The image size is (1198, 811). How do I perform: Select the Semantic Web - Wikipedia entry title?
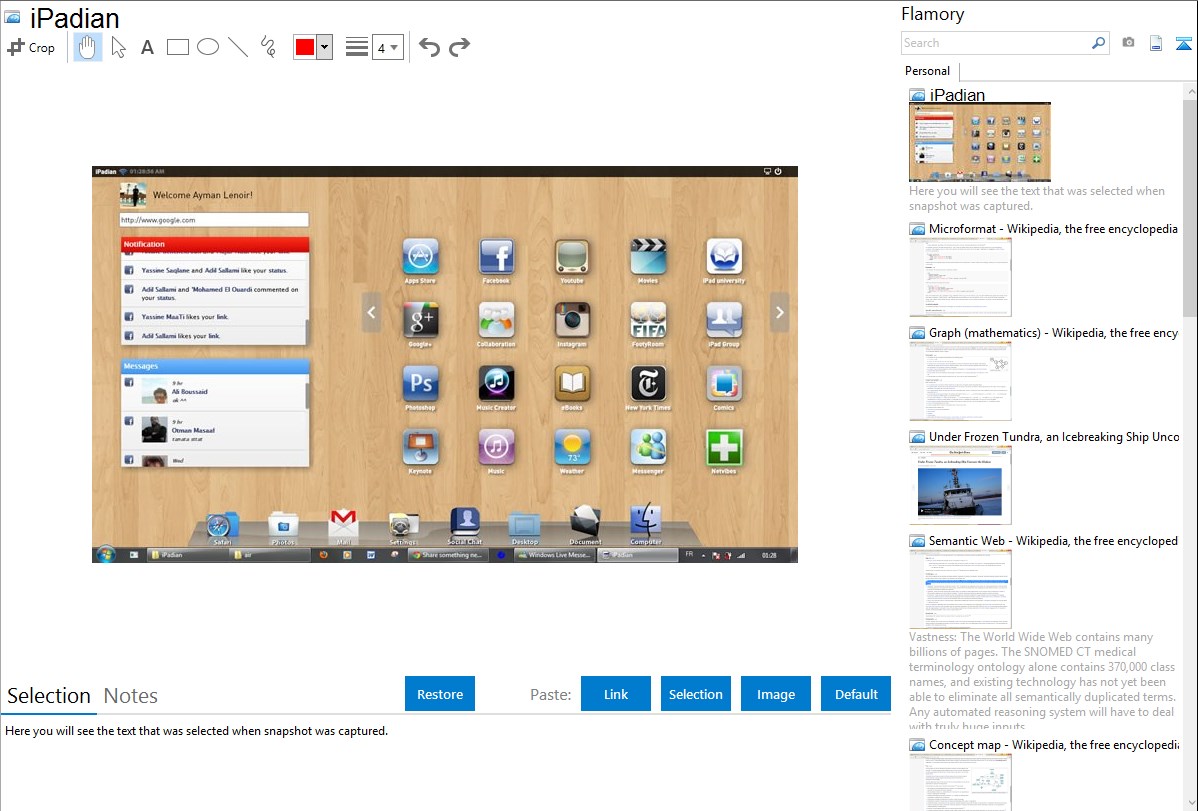(1053, 540)
